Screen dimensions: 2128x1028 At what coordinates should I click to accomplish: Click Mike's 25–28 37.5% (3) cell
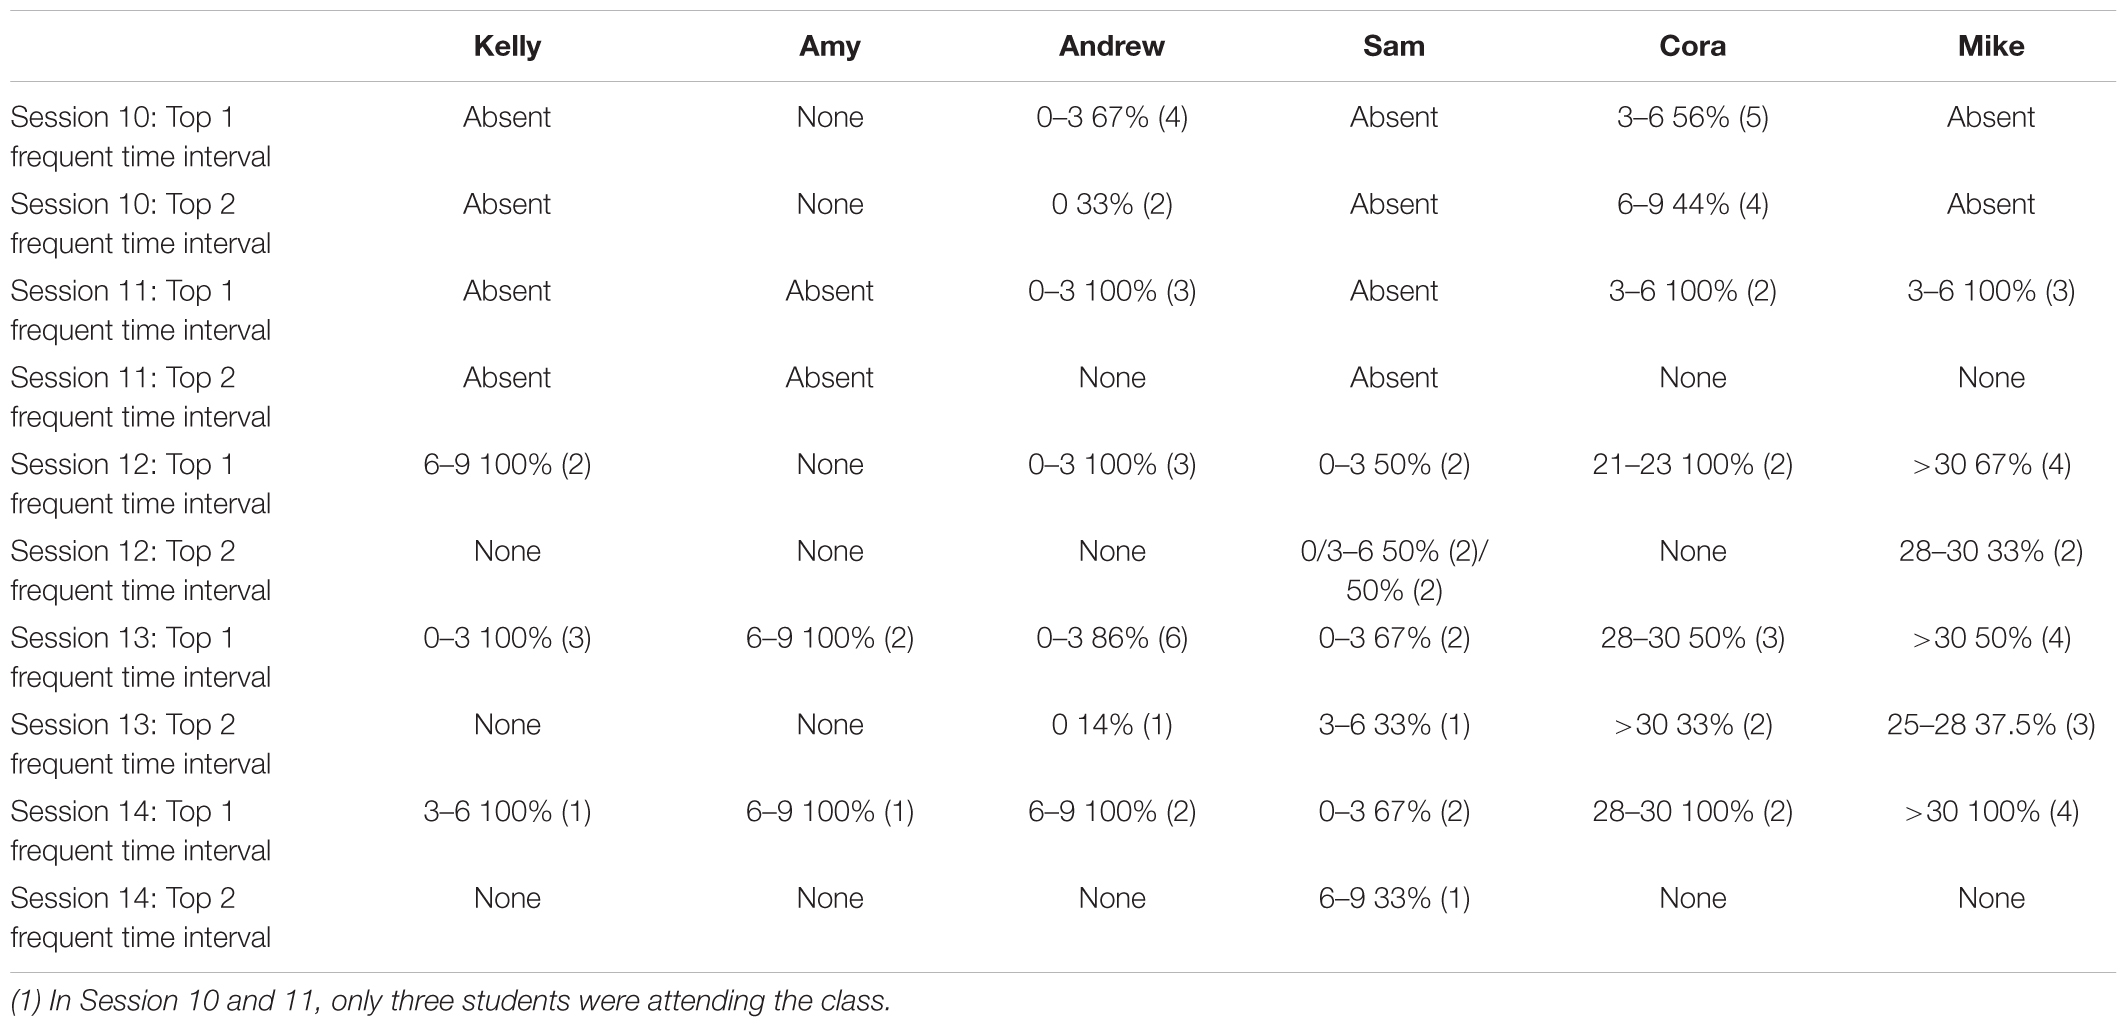click(x=1991, y=726)
